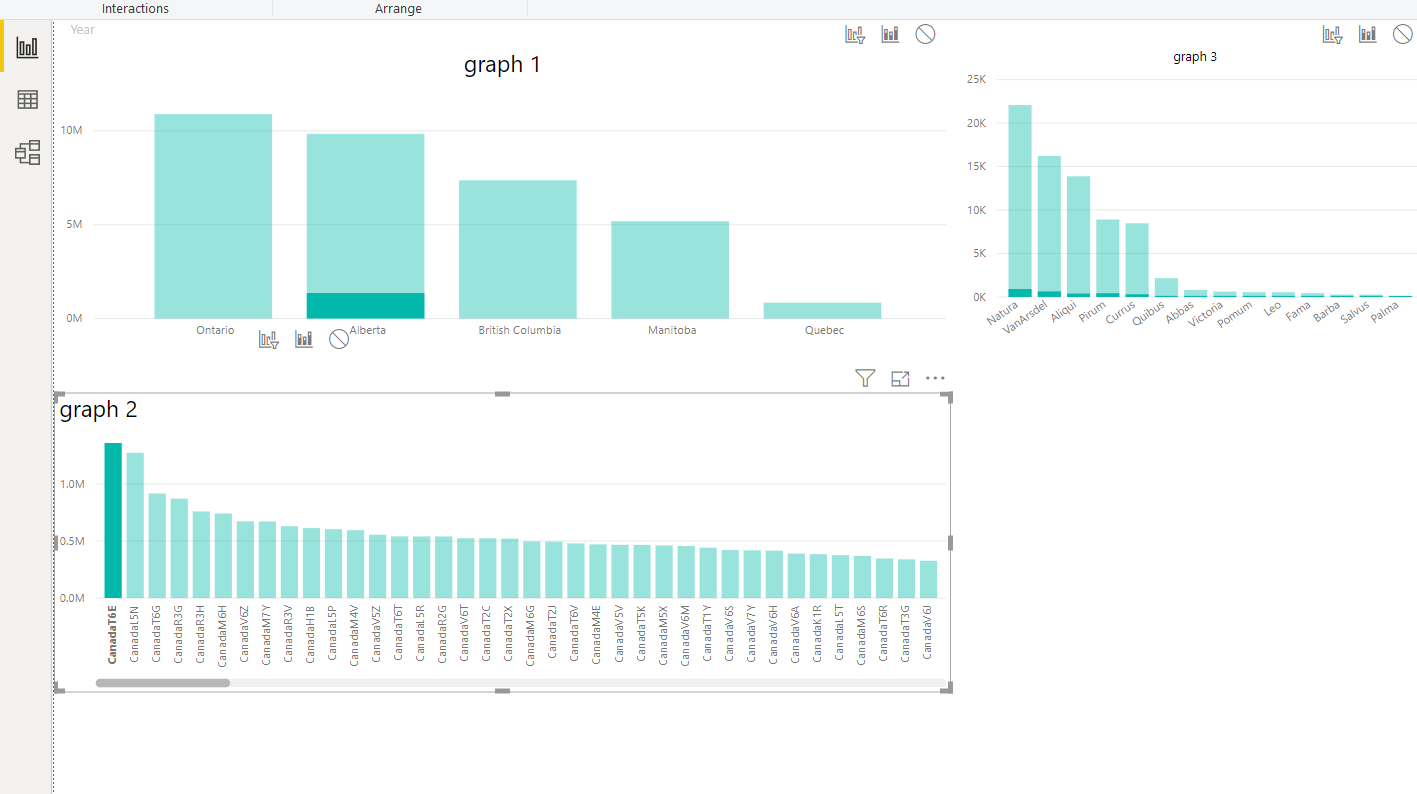Select the CanadaT6G bar in graph 2
1417x794 pixels.
[157, 545]
